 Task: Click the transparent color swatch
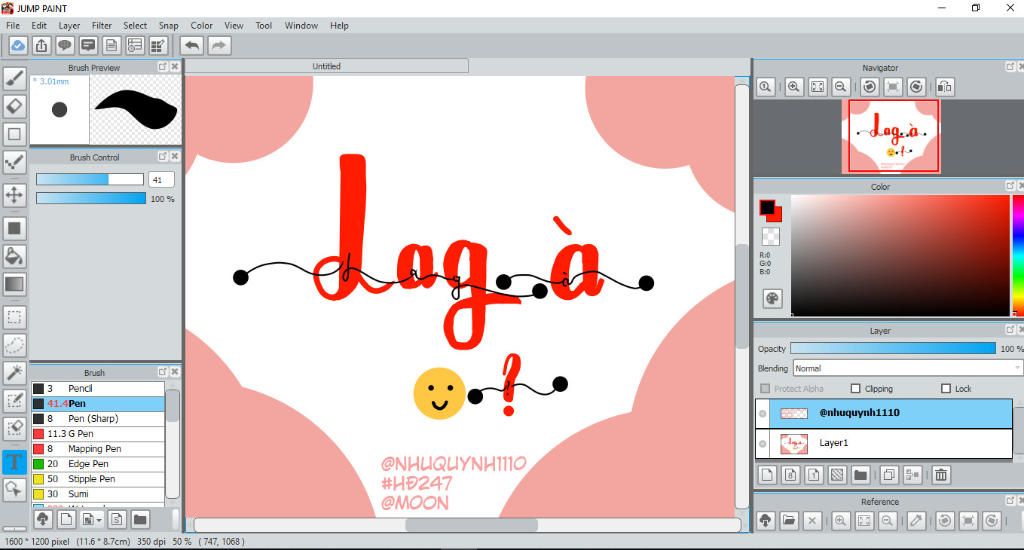(x=771, y=236)
